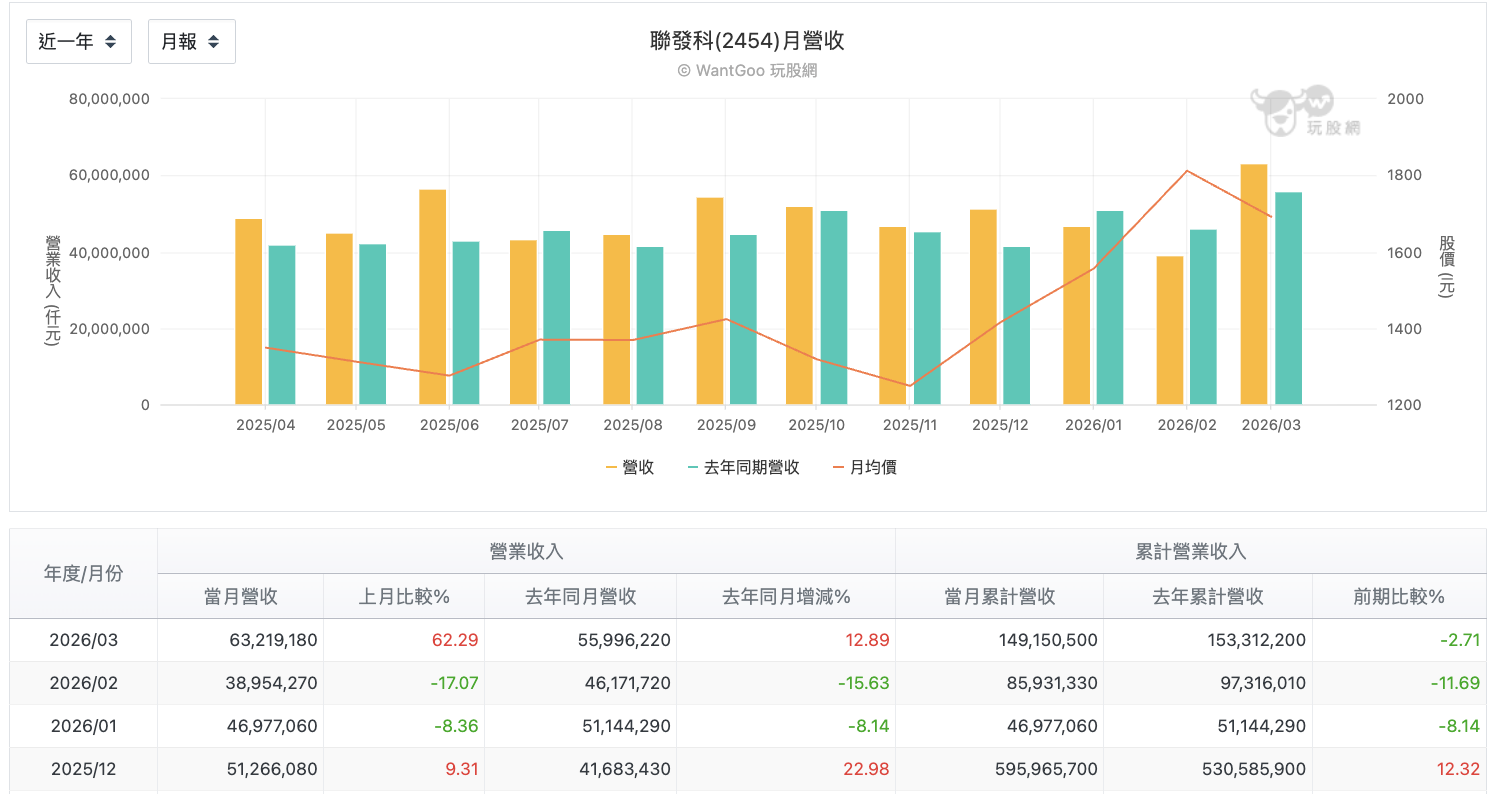
Task: Select the 2026/01 row label
Action: click(x=83, y=726)
